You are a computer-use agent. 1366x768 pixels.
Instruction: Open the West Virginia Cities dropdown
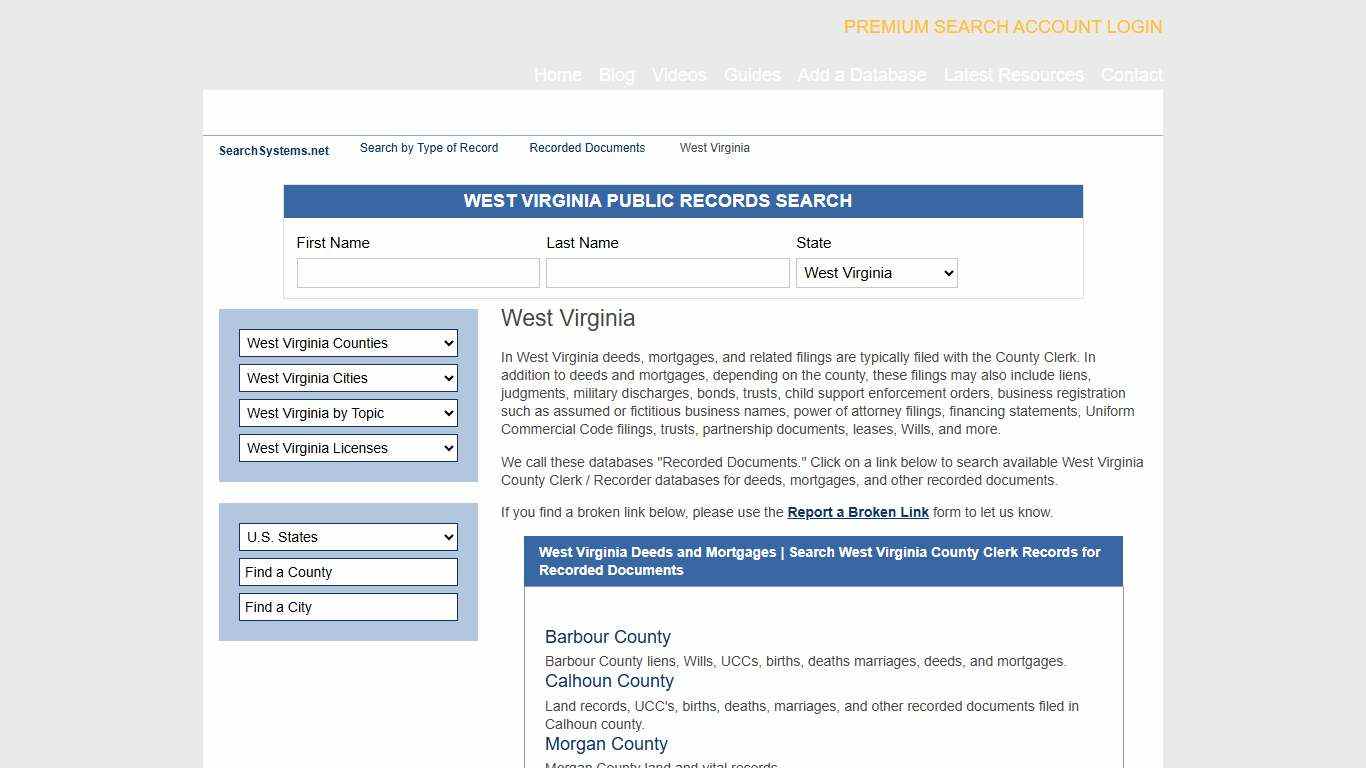(x=348, y=378)
